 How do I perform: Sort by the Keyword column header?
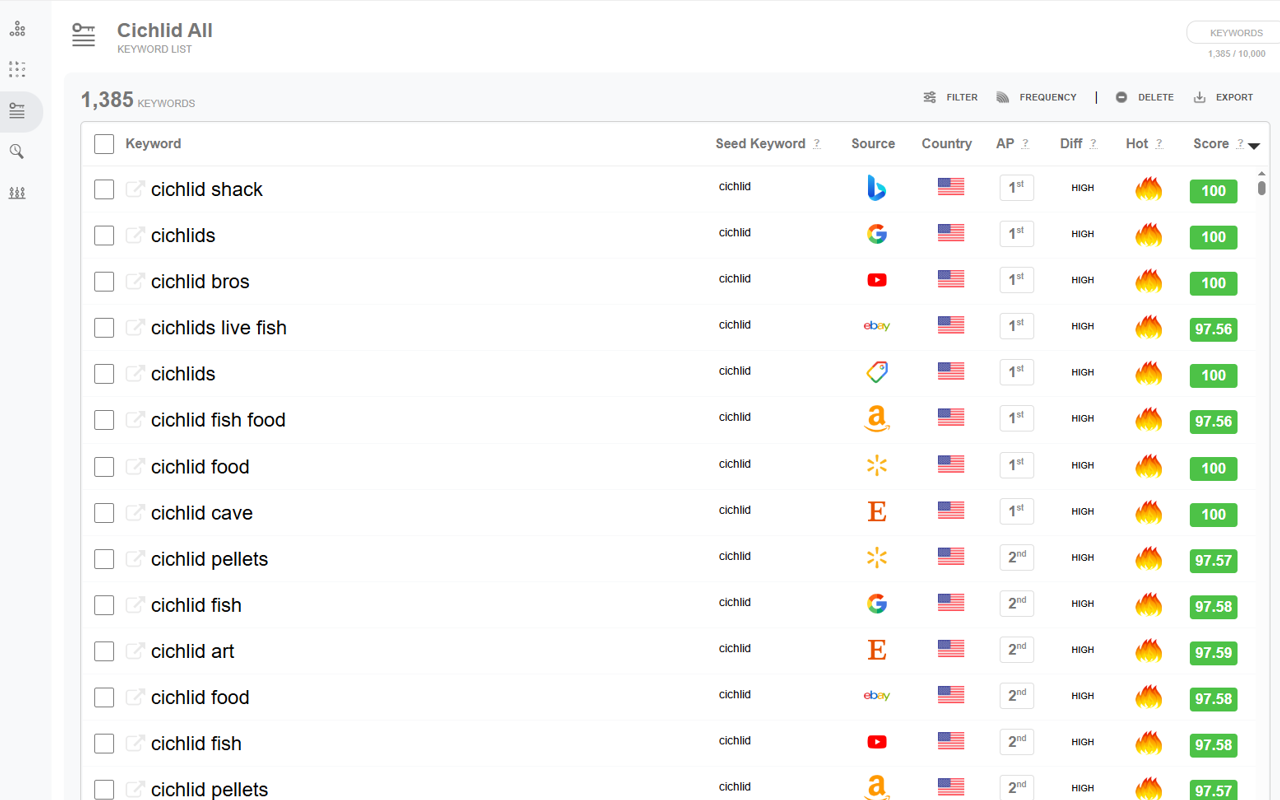point(153,144)
